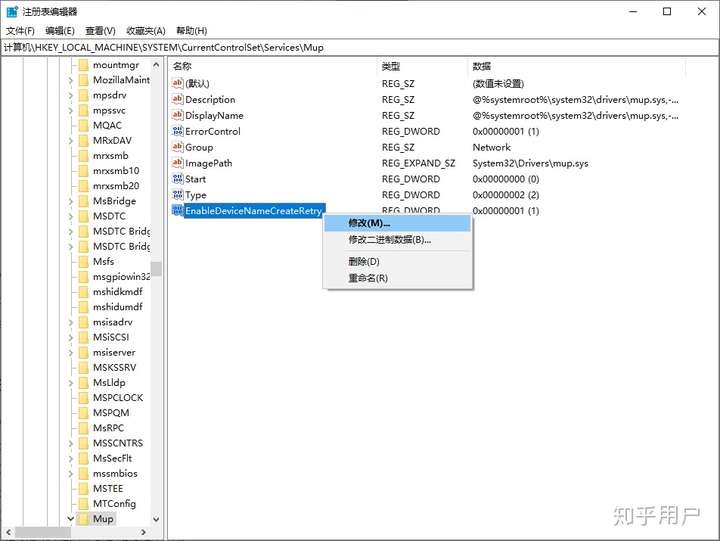Select the mrxsmb10 tree item
The width and height of the screenshot is (720, 541).
pos(116,171)
